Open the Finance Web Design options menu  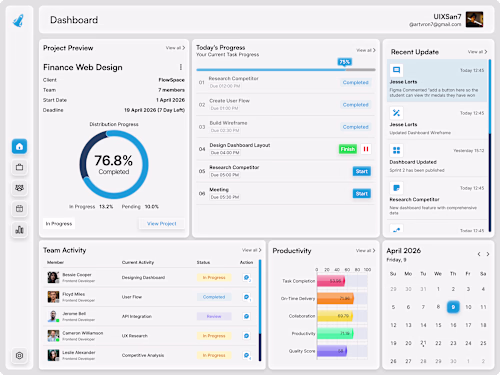tap(181, 67)
